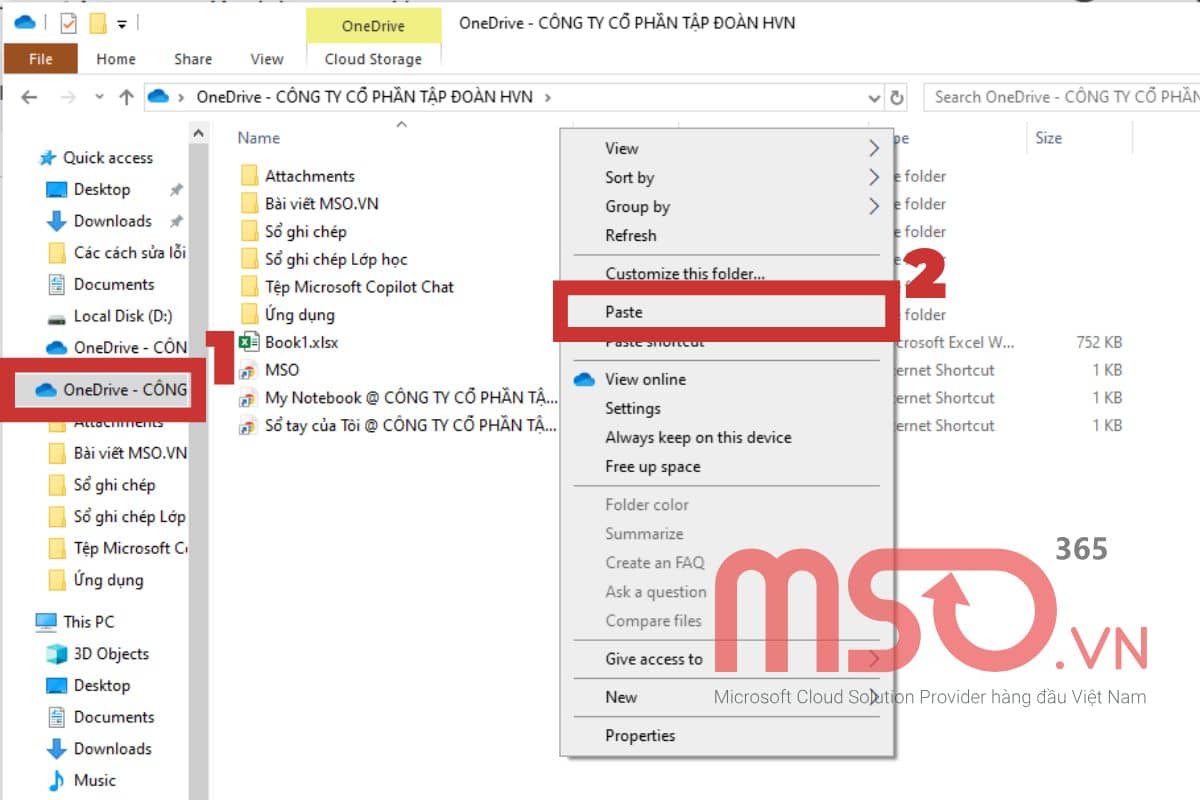Select the Tệp Microsoft Copilot Chat folder
1200x800 pixels.
pyautogui.click(x=359, y=287)
